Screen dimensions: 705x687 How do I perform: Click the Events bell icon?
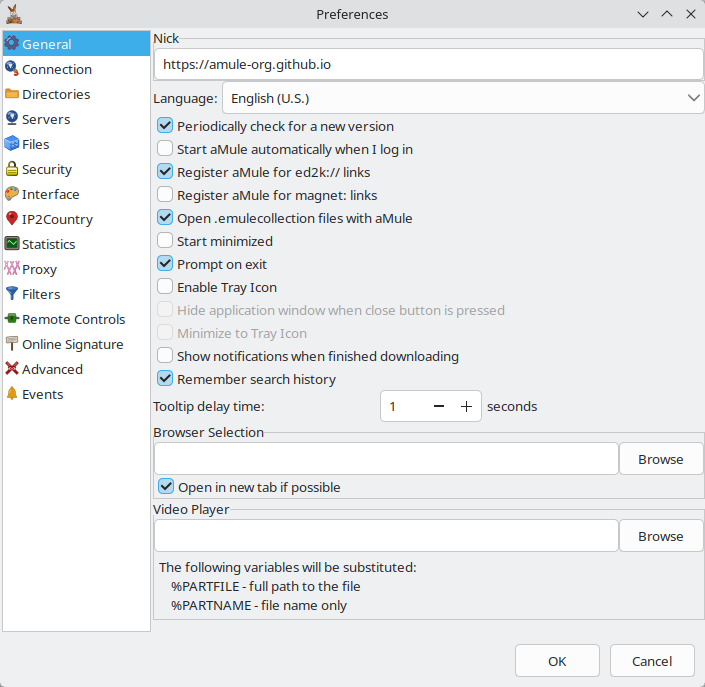click(12, 393)
